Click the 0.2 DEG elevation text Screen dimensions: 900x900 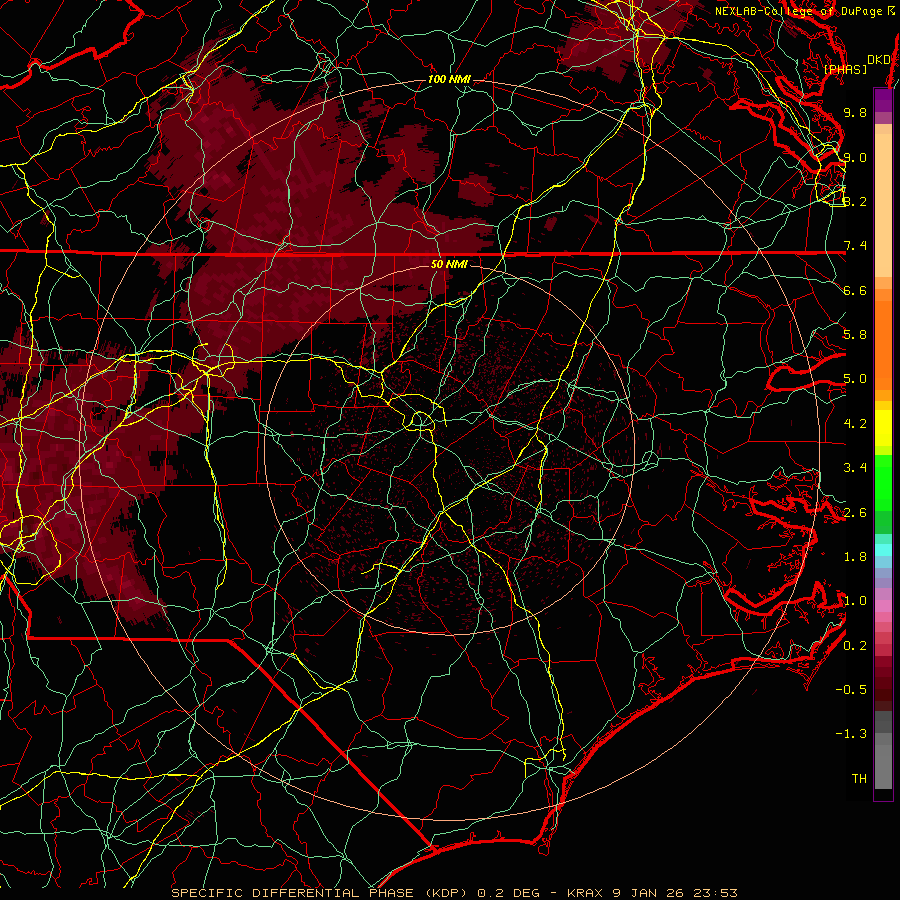point(508,893)
